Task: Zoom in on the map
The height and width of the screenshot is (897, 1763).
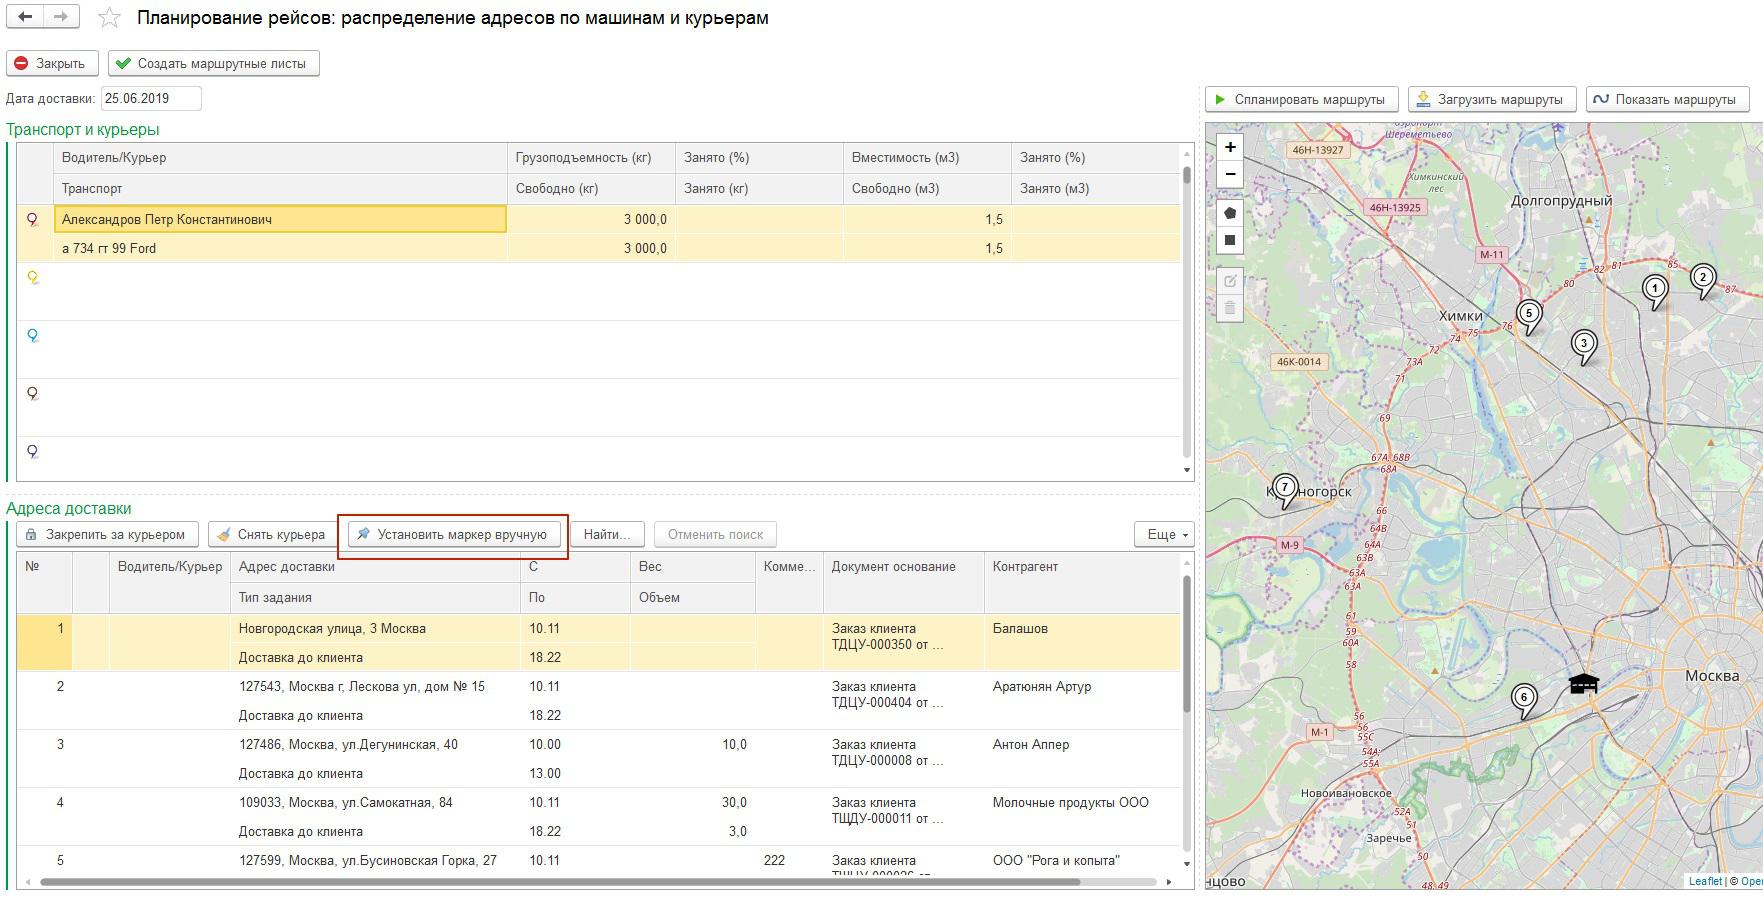Action: click(x=1230, y=147)
